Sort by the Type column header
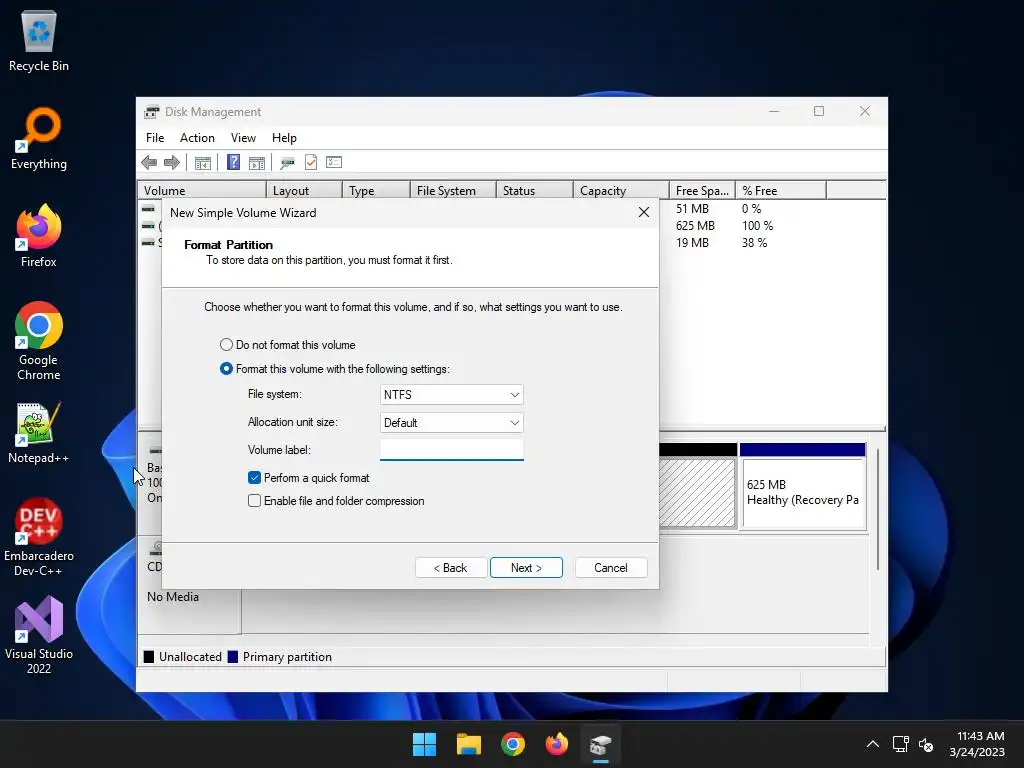Image resolution: width=1024 pixels, height=768 pixels. 376,190
